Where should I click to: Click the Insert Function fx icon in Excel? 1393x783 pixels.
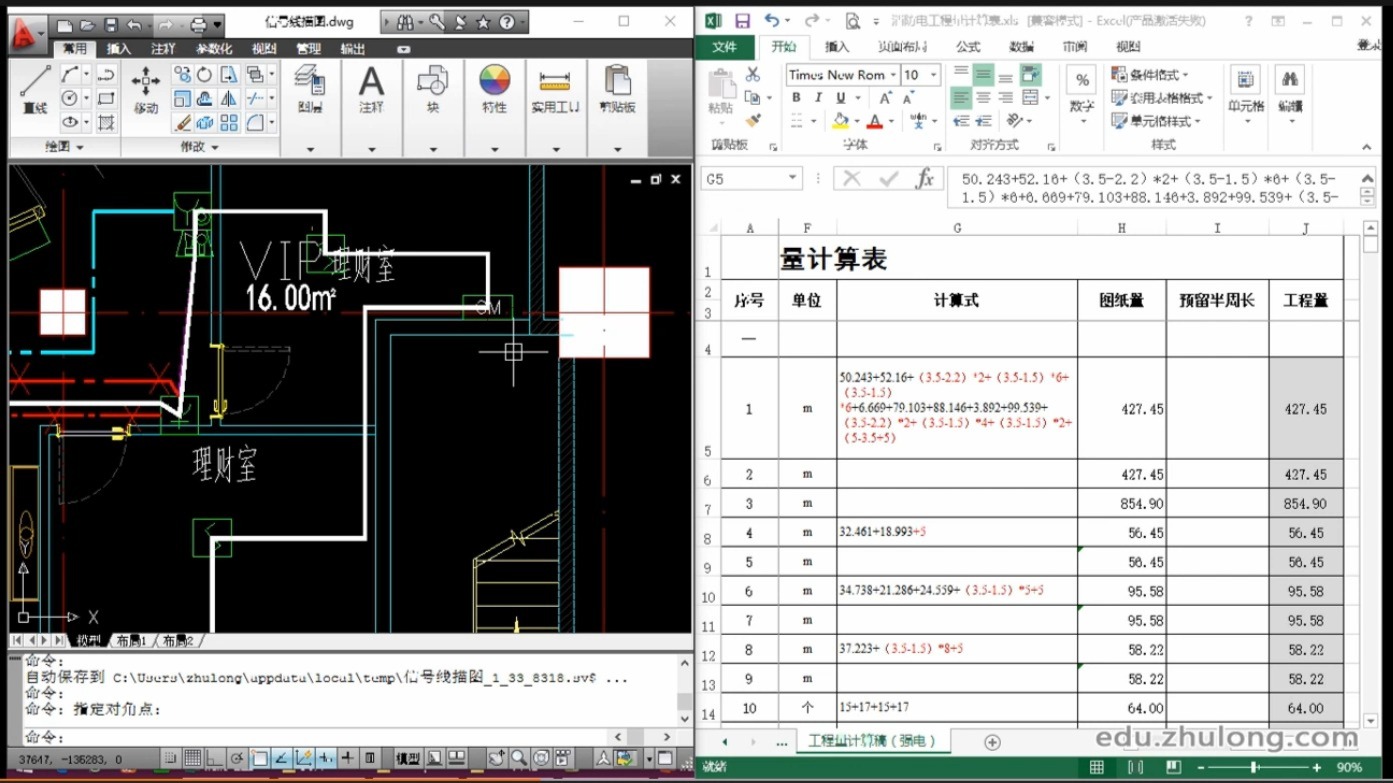925,179
